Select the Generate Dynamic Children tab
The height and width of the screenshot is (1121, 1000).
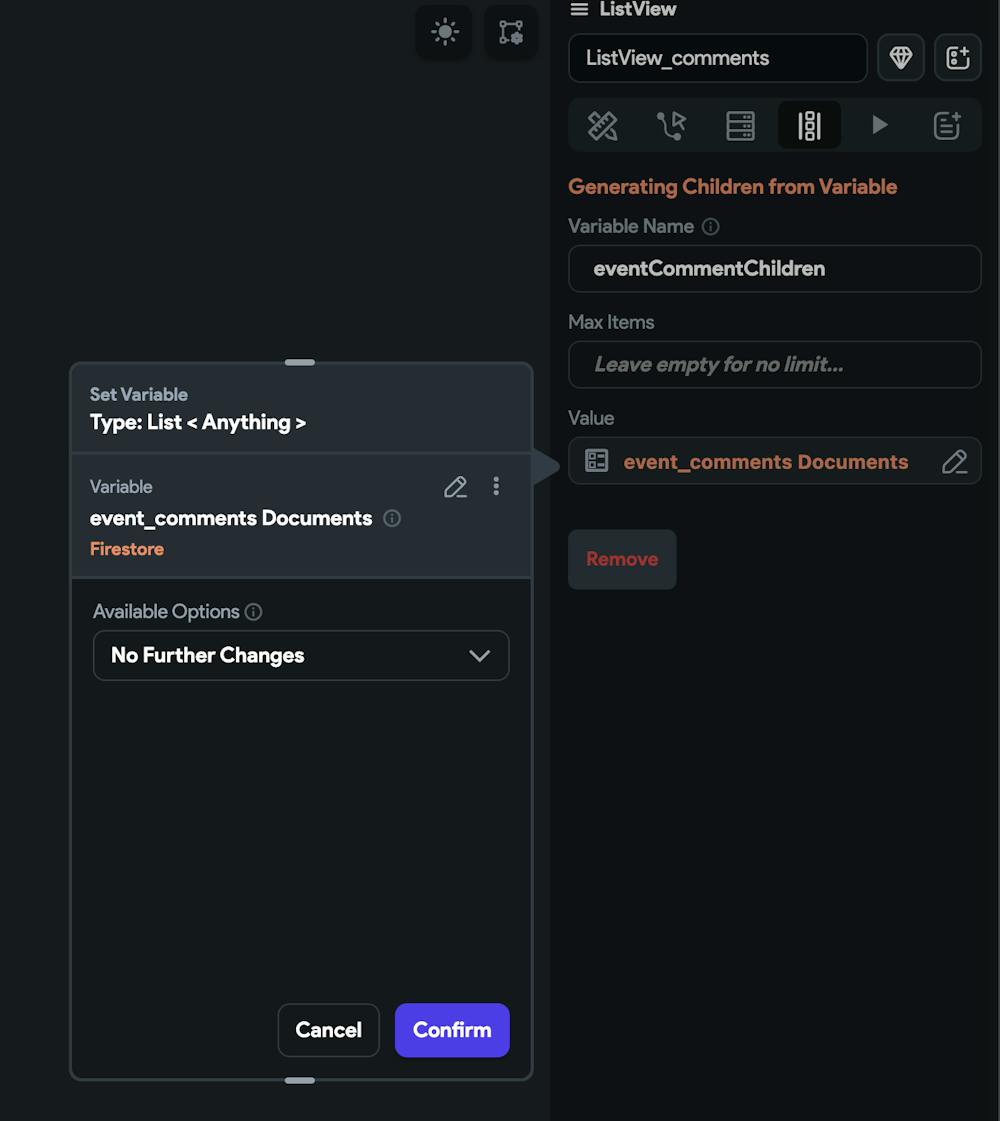point(809,126)
